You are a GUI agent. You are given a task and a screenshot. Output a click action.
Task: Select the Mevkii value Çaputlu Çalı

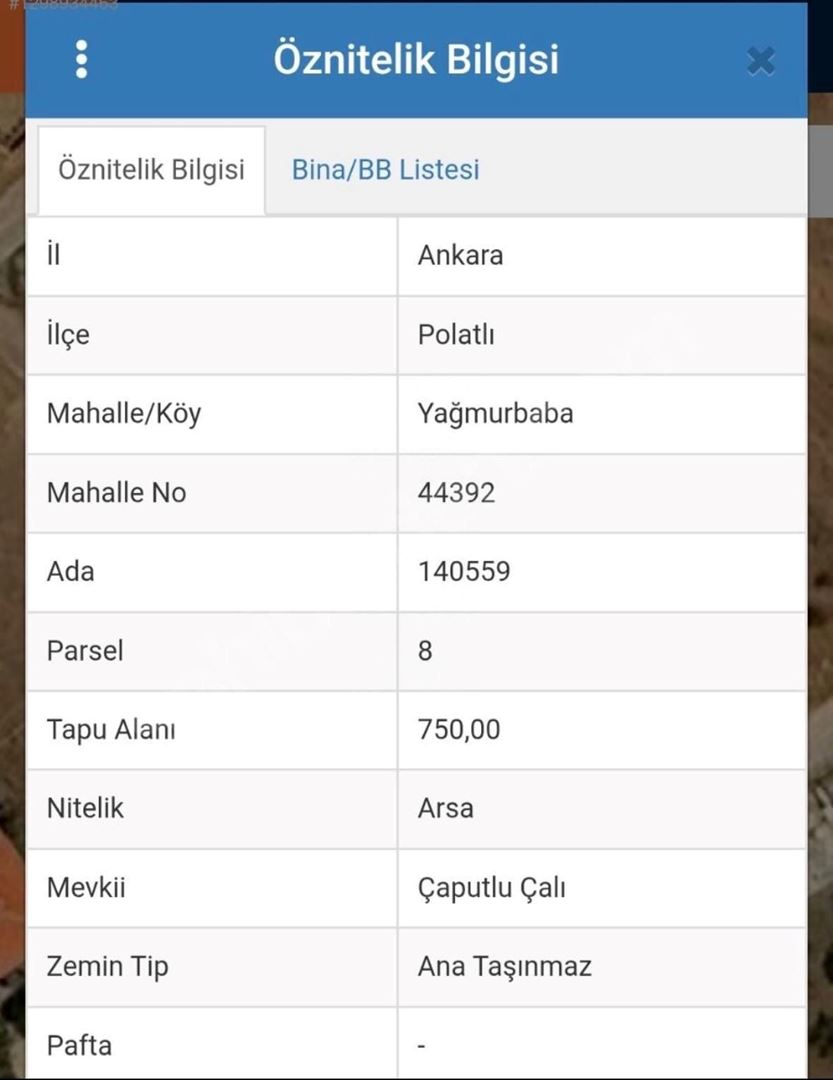[491, 888]
